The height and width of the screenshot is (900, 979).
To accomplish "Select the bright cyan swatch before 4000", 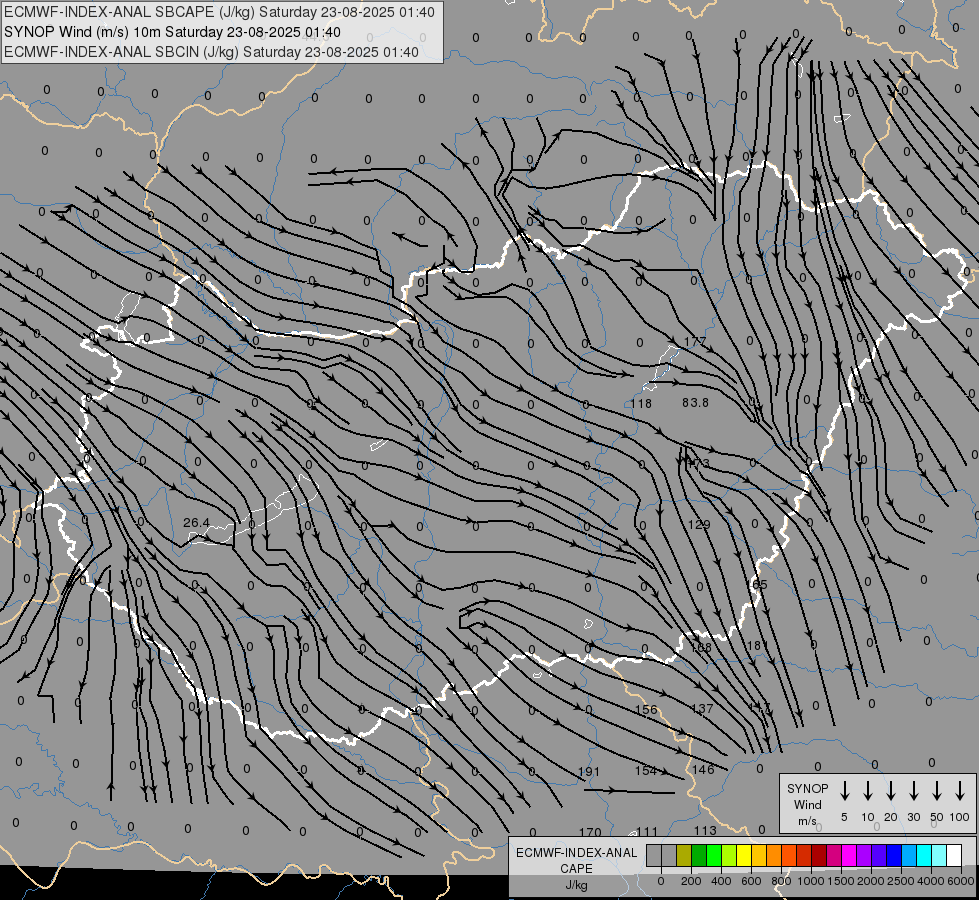I will [923, 855].
